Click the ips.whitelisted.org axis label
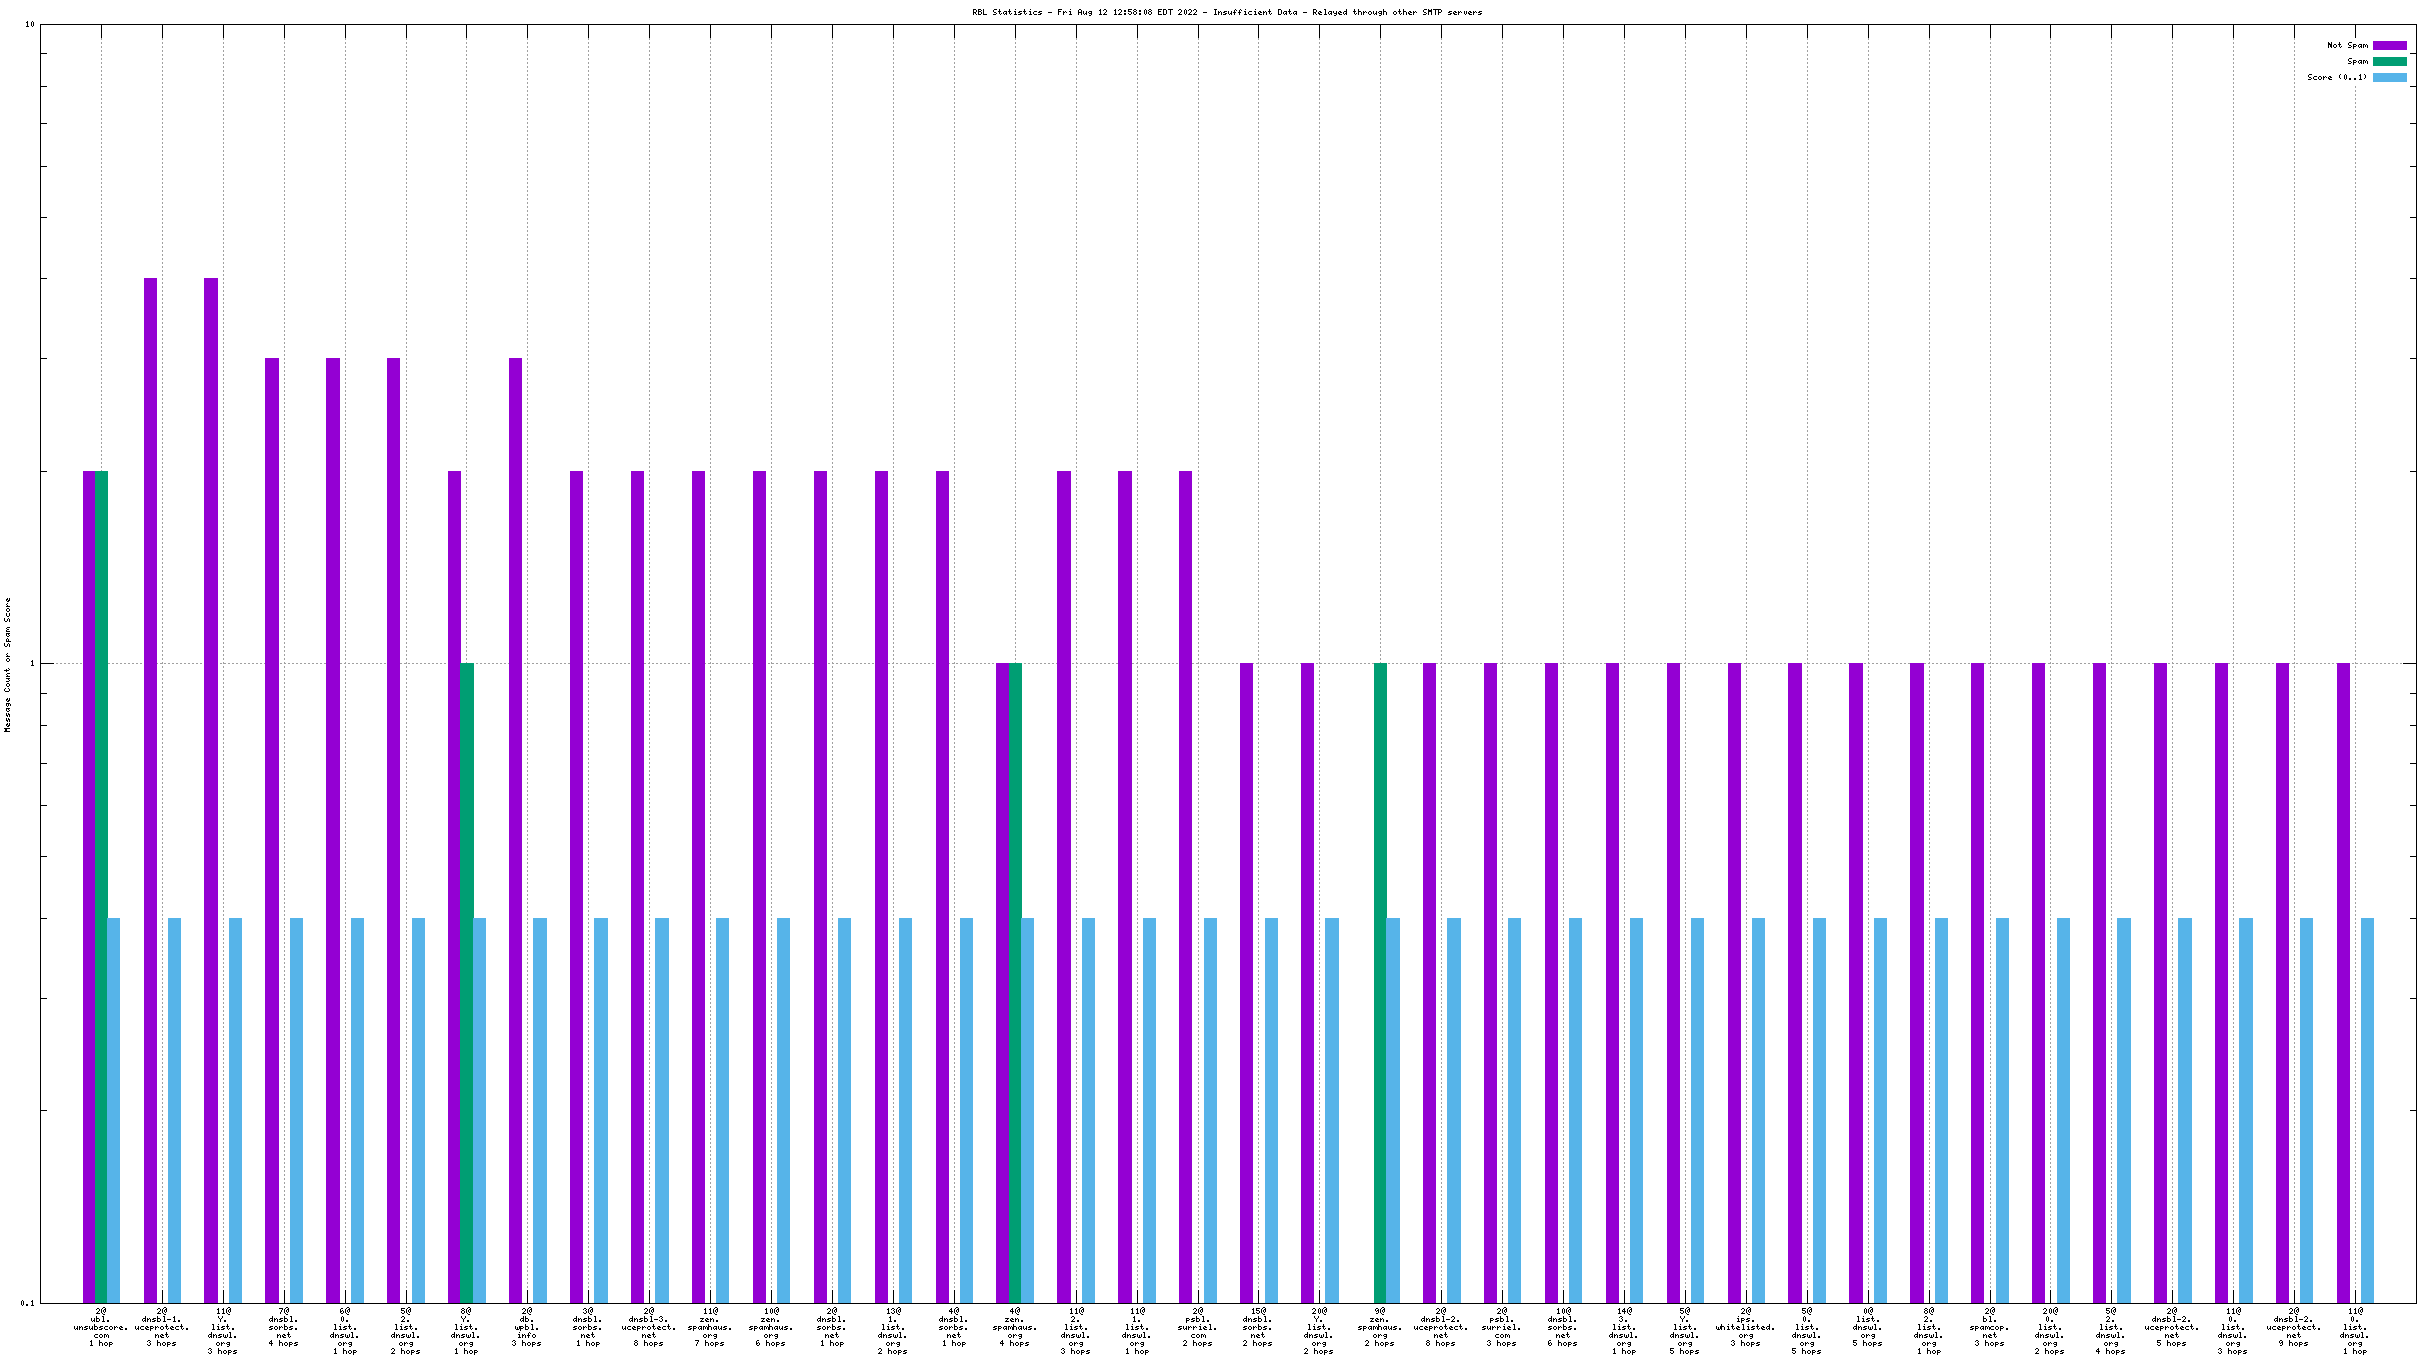2432x1368 pixels. (1745, 1327)
